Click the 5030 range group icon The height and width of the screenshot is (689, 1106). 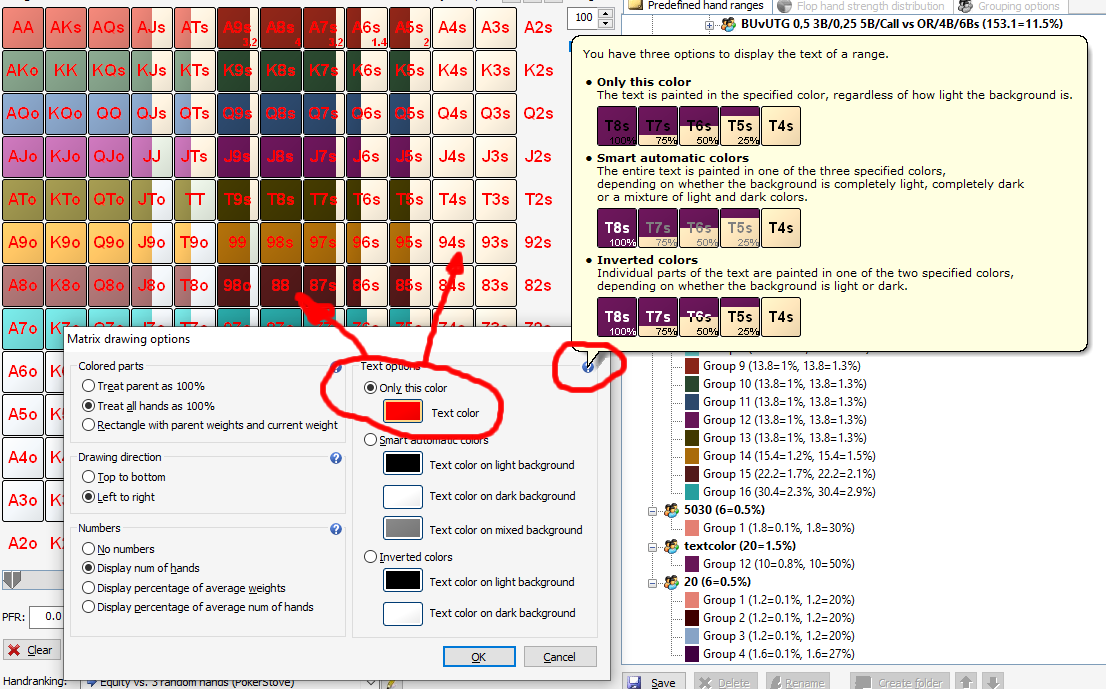coord(672,510)
